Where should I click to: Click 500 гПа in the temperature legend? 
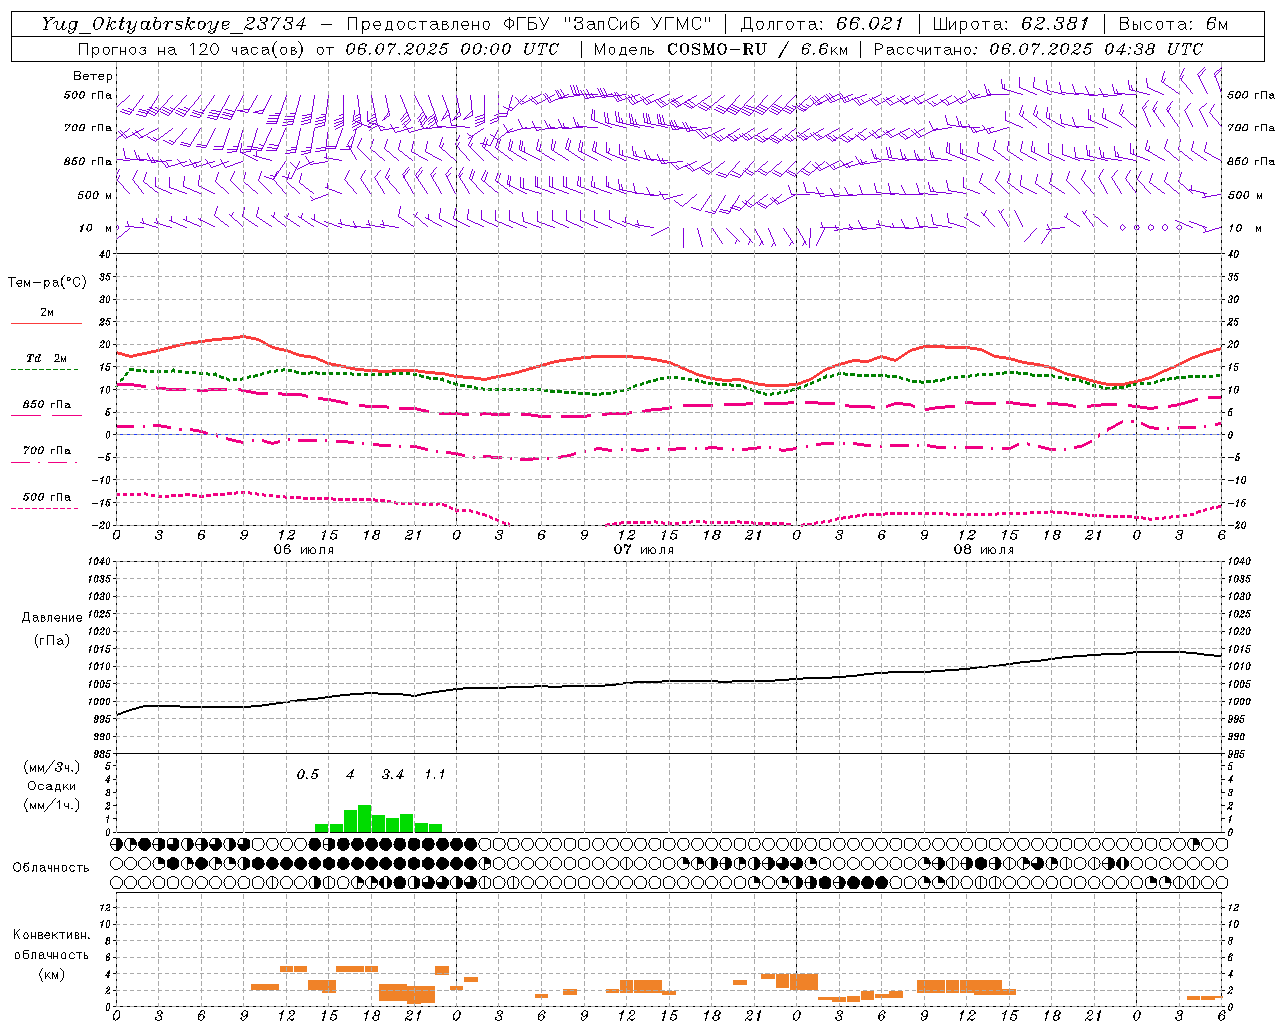pyautogui.click(x=47, y=496)
